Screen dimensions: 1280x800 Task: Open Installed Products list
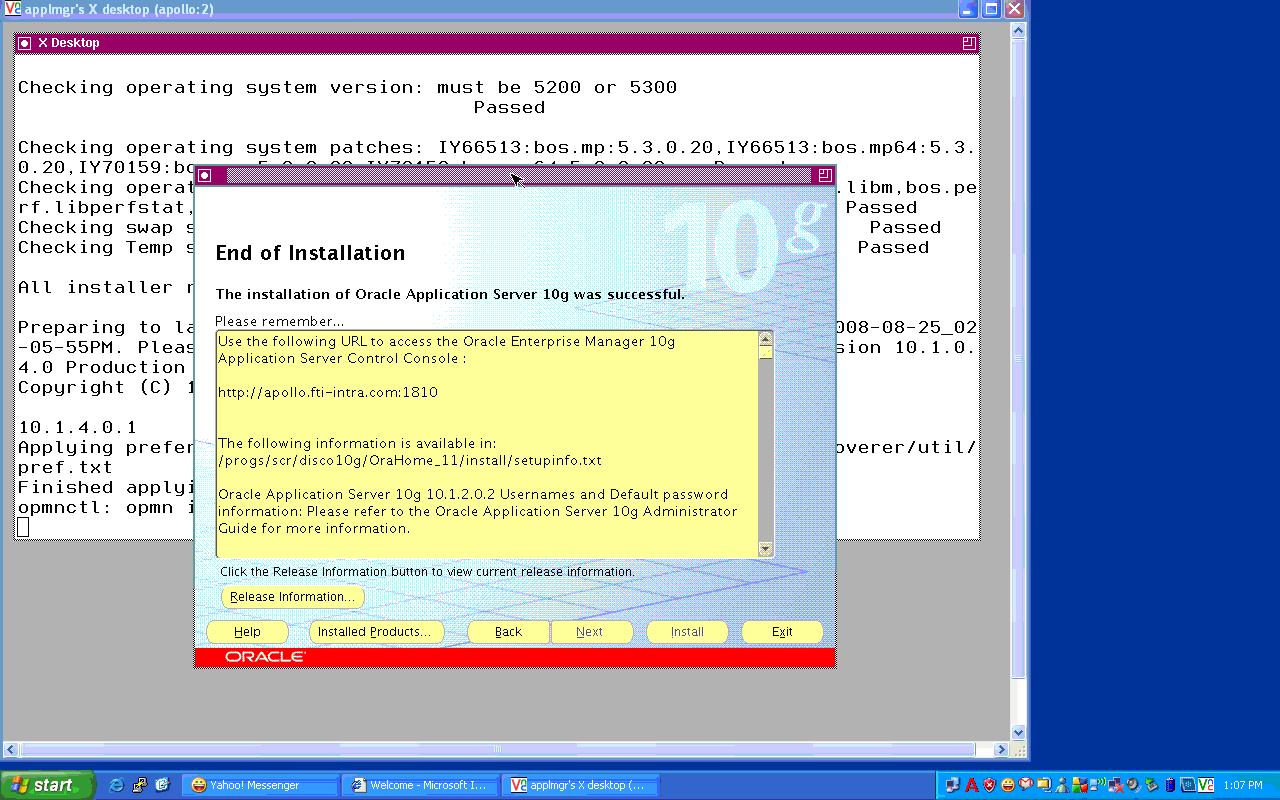[374, 632]
